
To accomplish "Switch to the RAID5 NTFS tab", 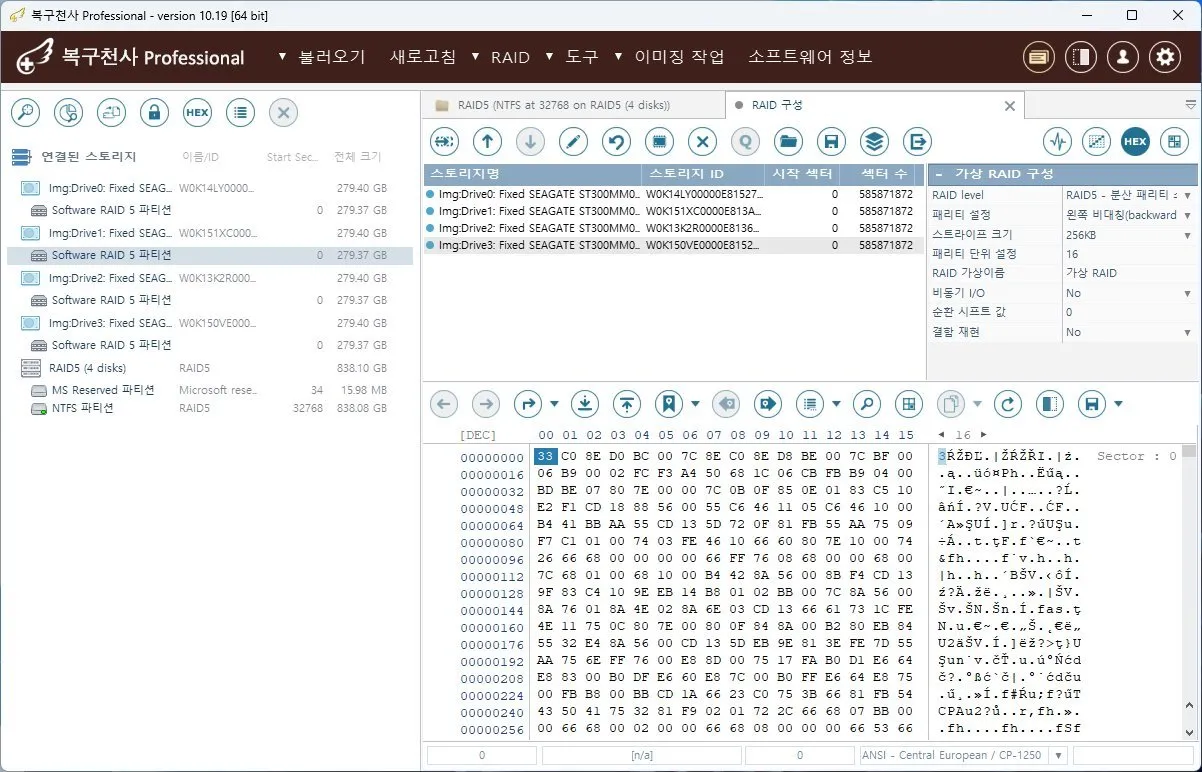I will click(572, 105).
